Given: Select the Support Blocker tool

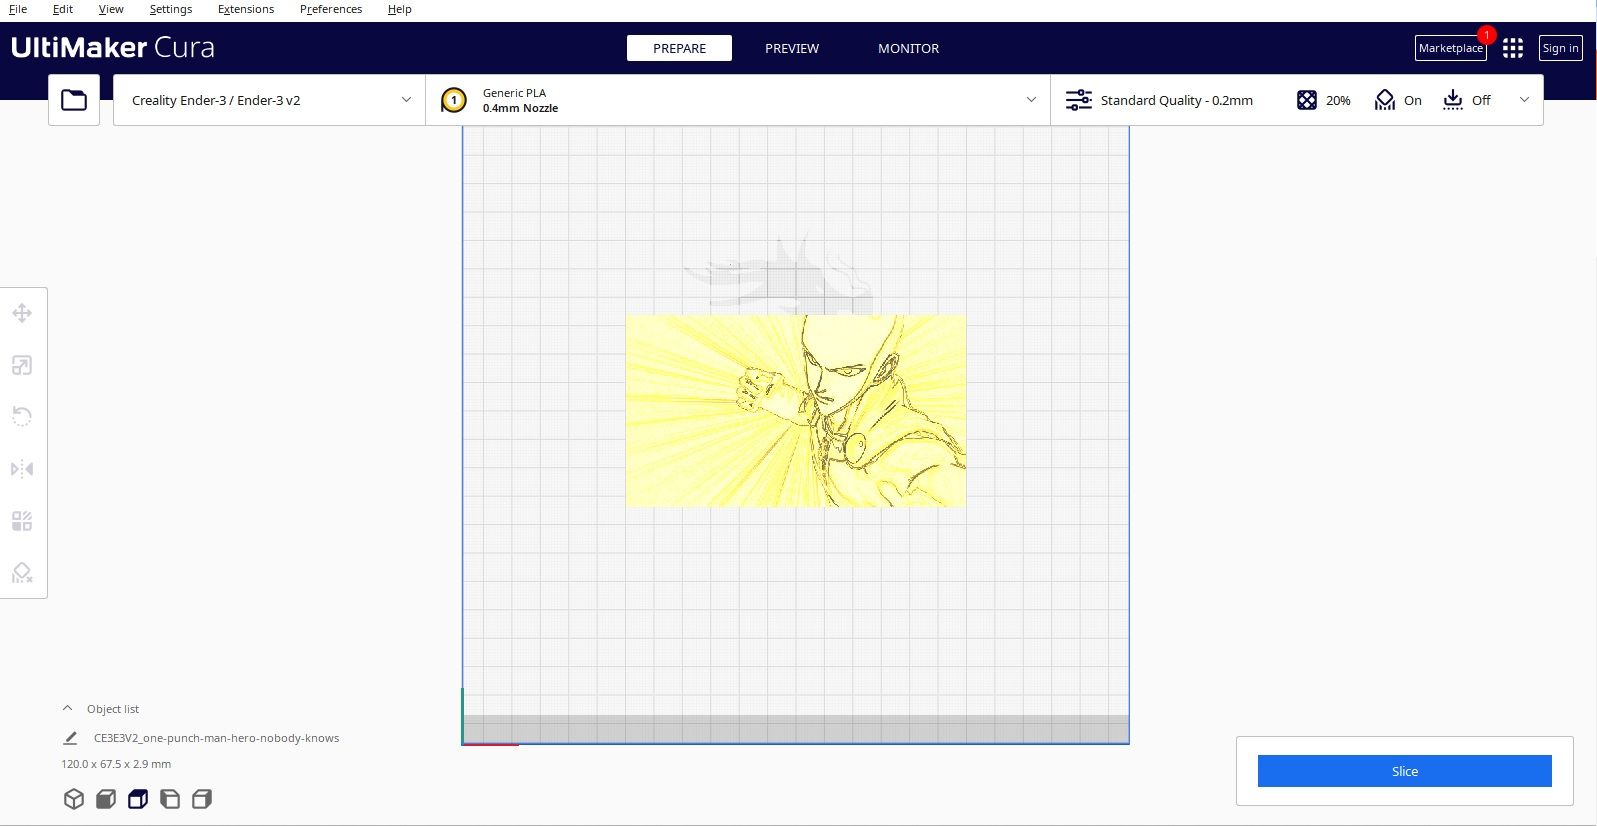Looking at the screenshot, I should coord(22,573).
